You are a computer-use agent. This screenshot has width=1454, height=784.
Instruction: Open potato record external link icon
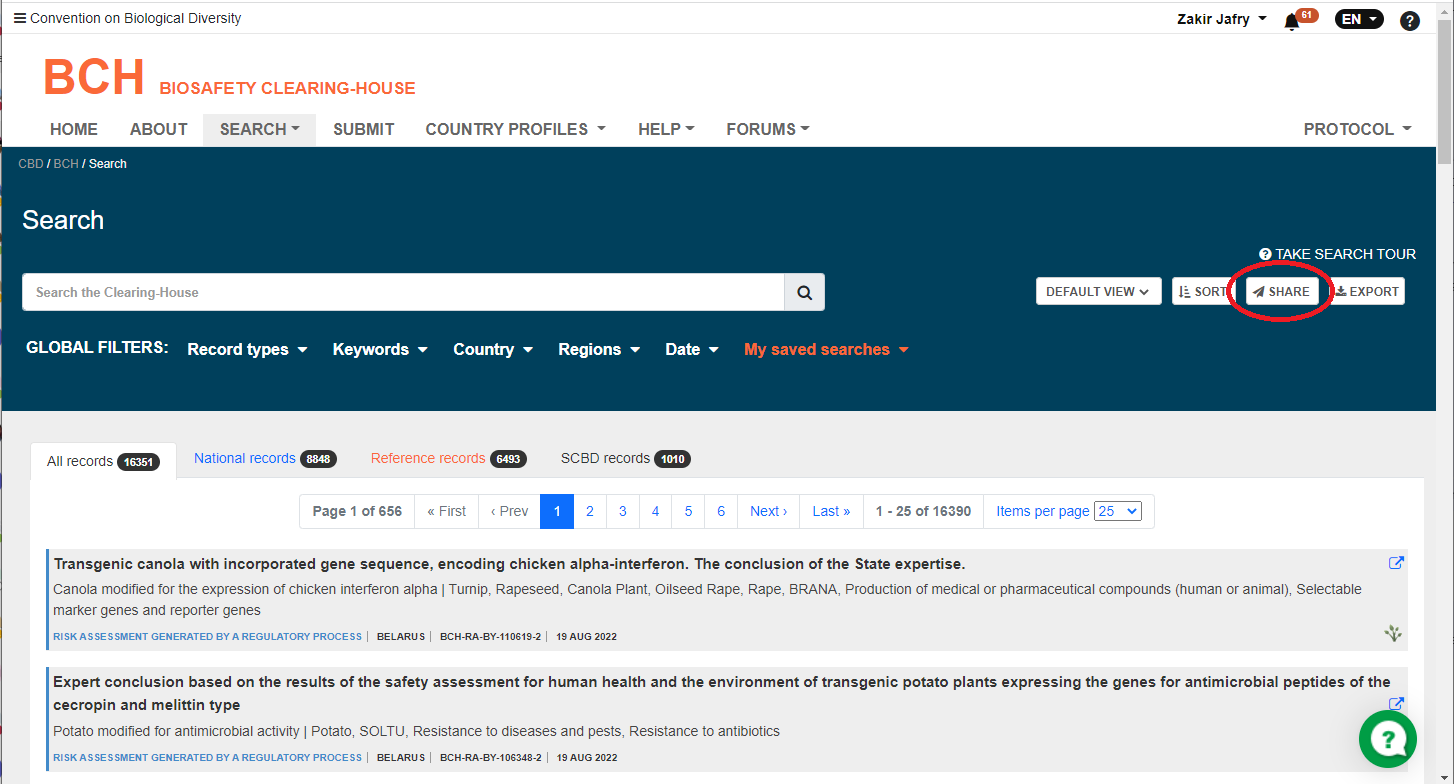coord(1396,704)
